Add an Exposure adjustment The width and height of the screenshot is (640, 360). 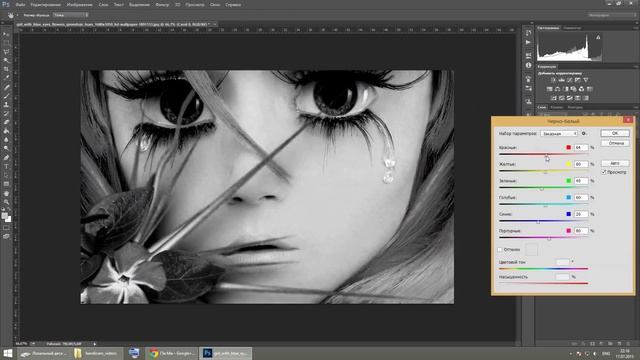tap(578, 80)
